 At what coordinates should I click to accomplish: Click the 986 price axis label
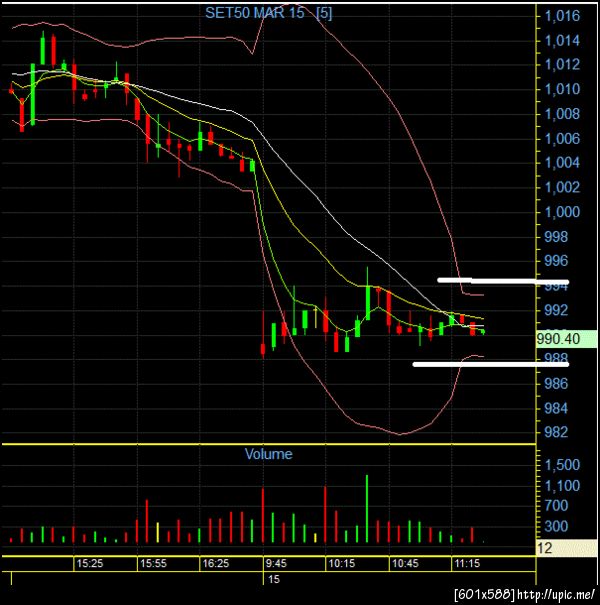556,384
